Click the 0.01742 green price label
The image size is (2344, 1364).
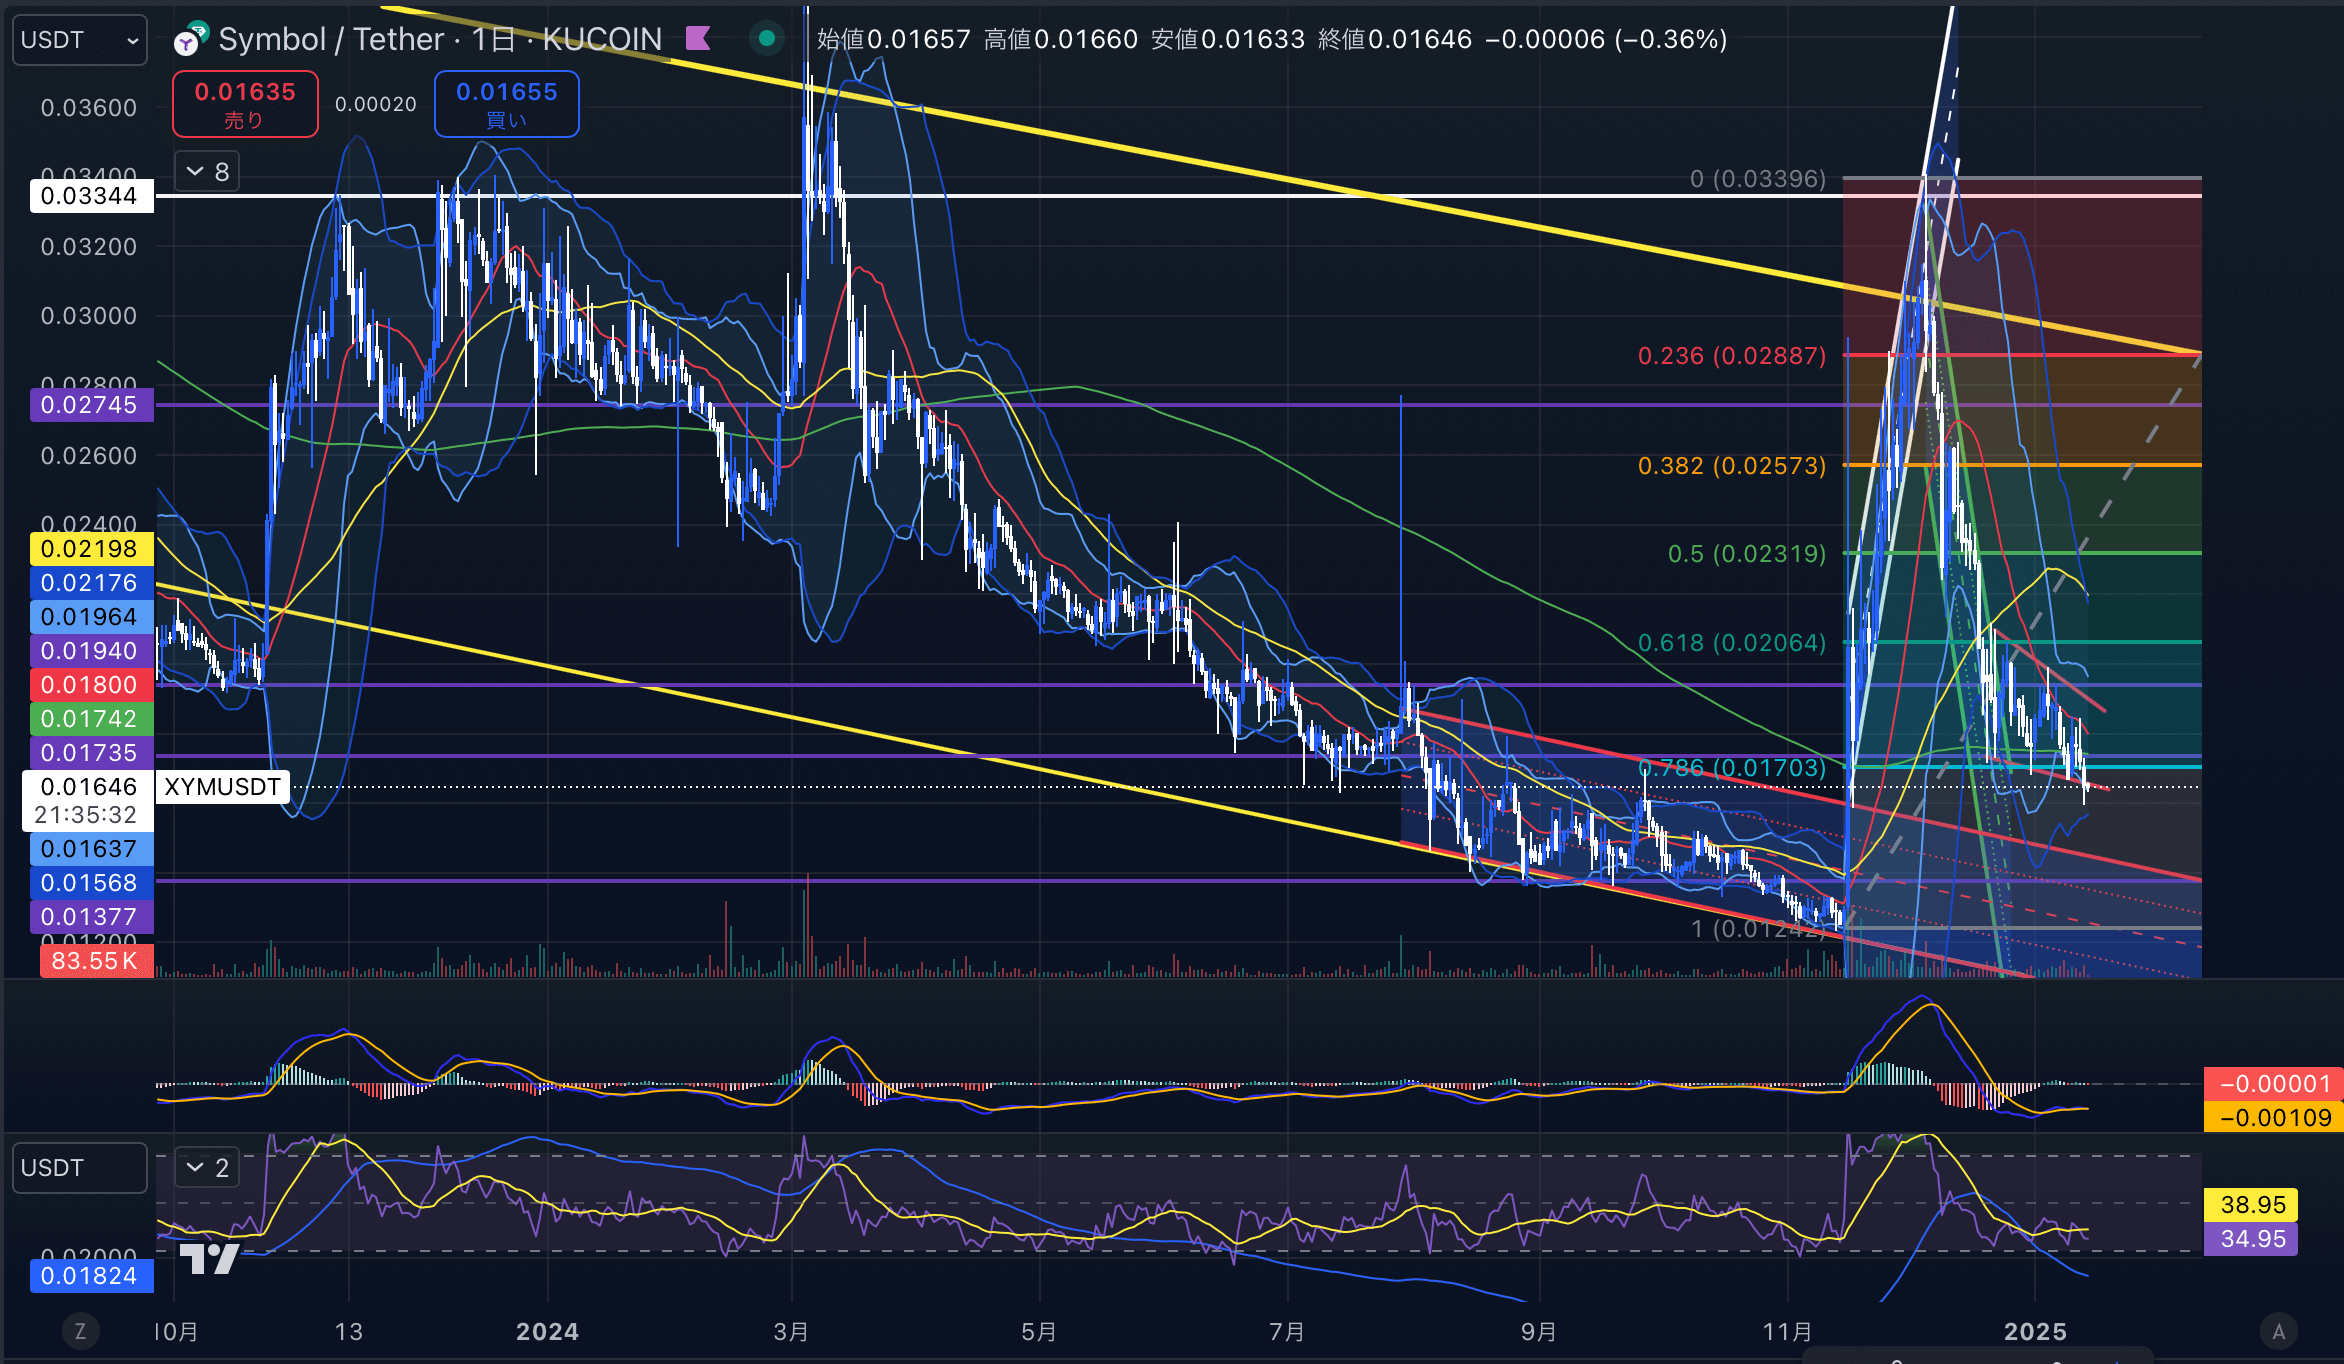(92, 719)
